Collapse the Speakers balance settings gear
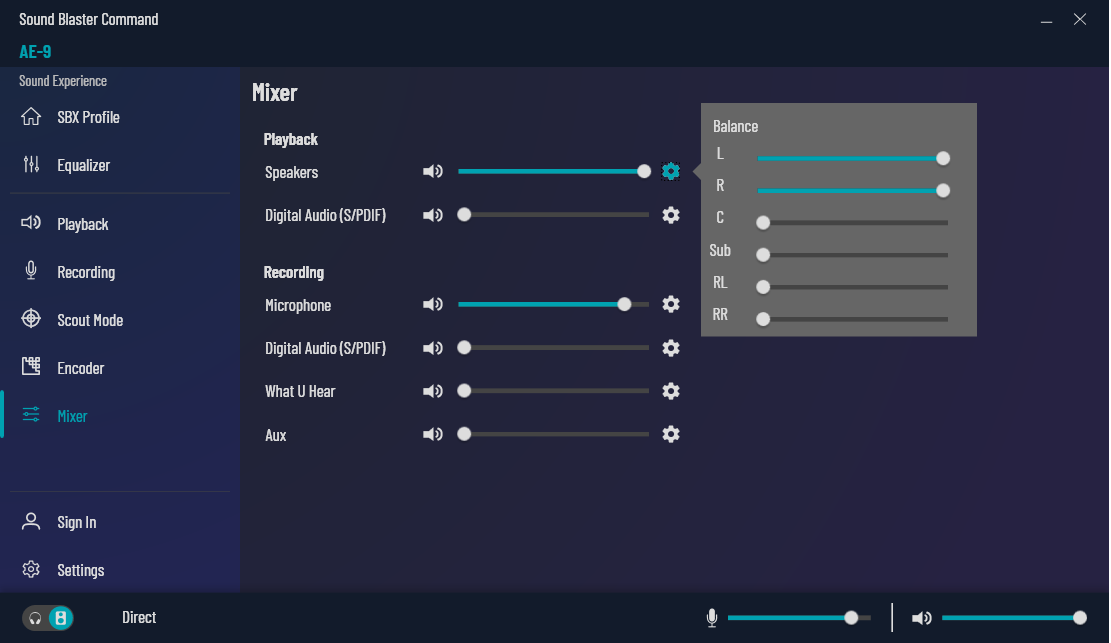The image size is (1111, 643). [671, 172]
